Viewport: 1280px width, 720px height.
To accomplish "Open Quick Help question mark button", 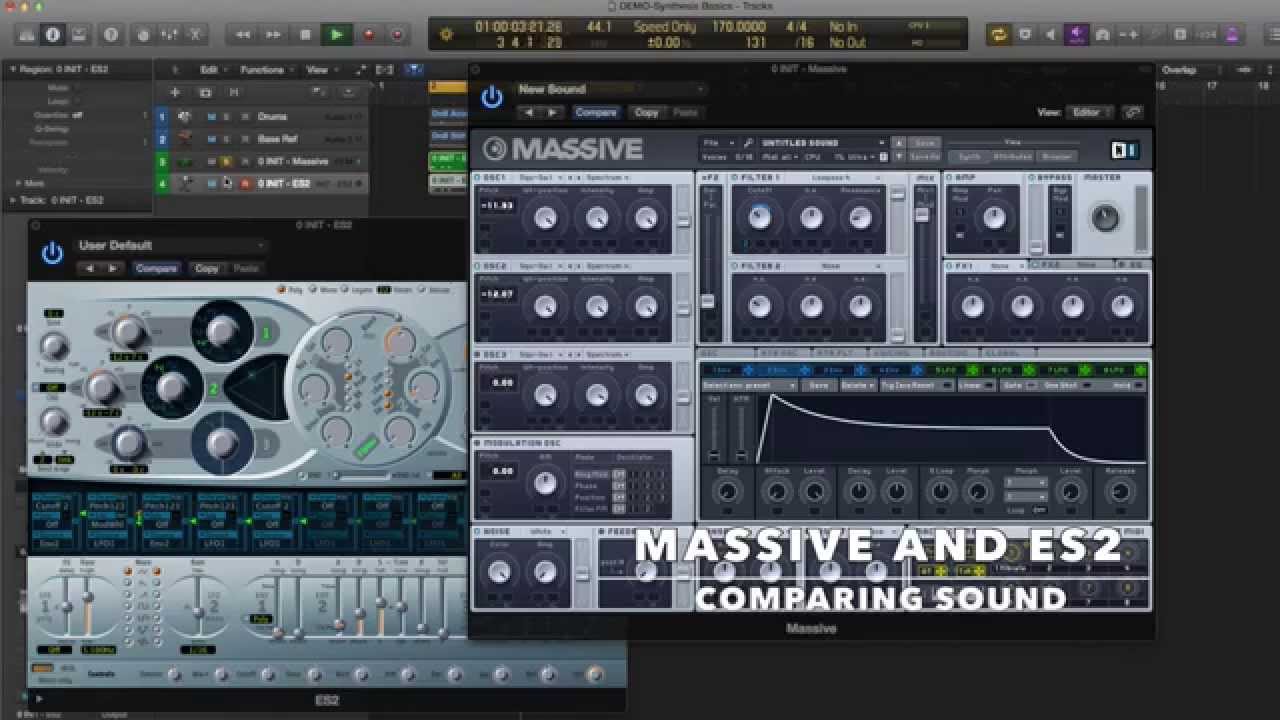I will coord(111,34).
